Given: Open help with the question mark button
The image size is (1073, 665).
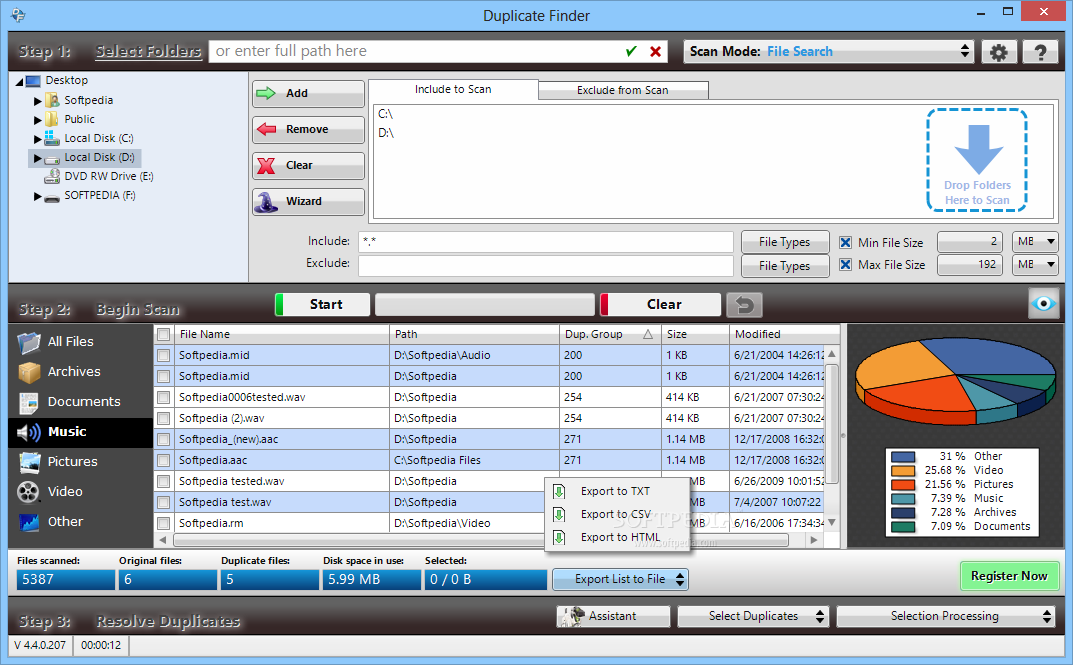Looking at the screenshot, I should [x=1040, y=52].
